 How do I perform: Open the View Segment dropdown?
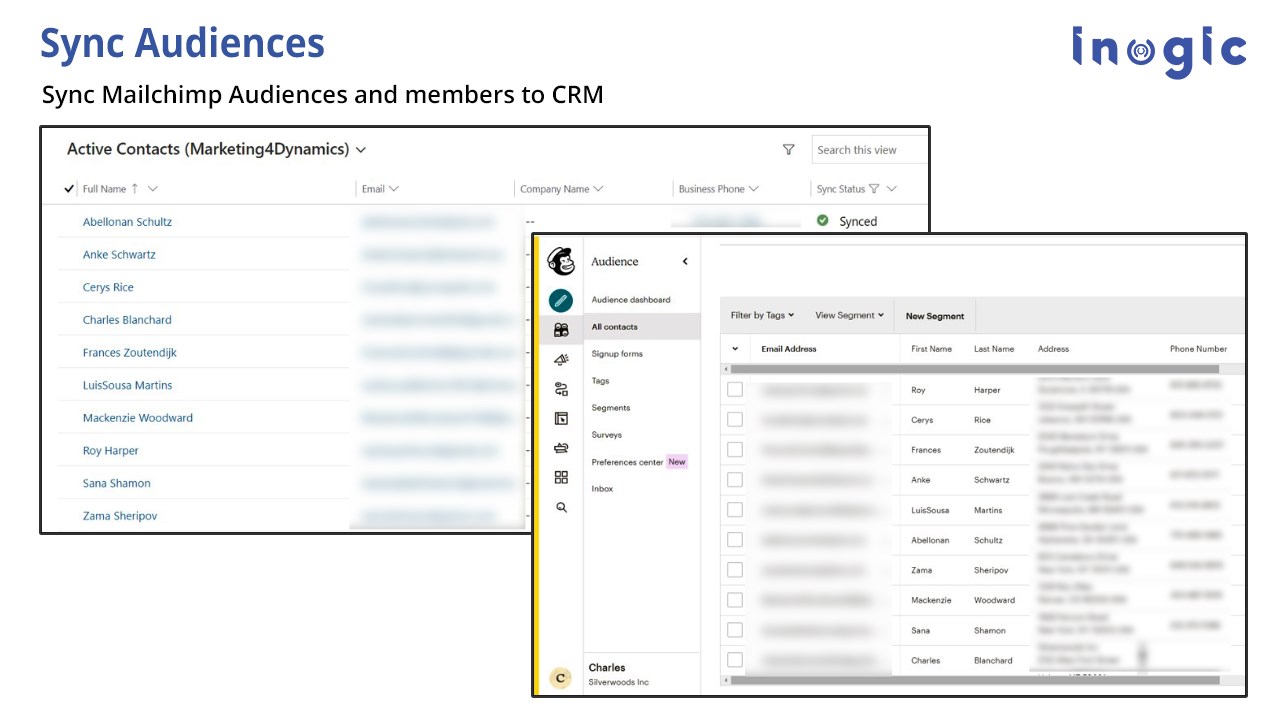click(849, 315)
